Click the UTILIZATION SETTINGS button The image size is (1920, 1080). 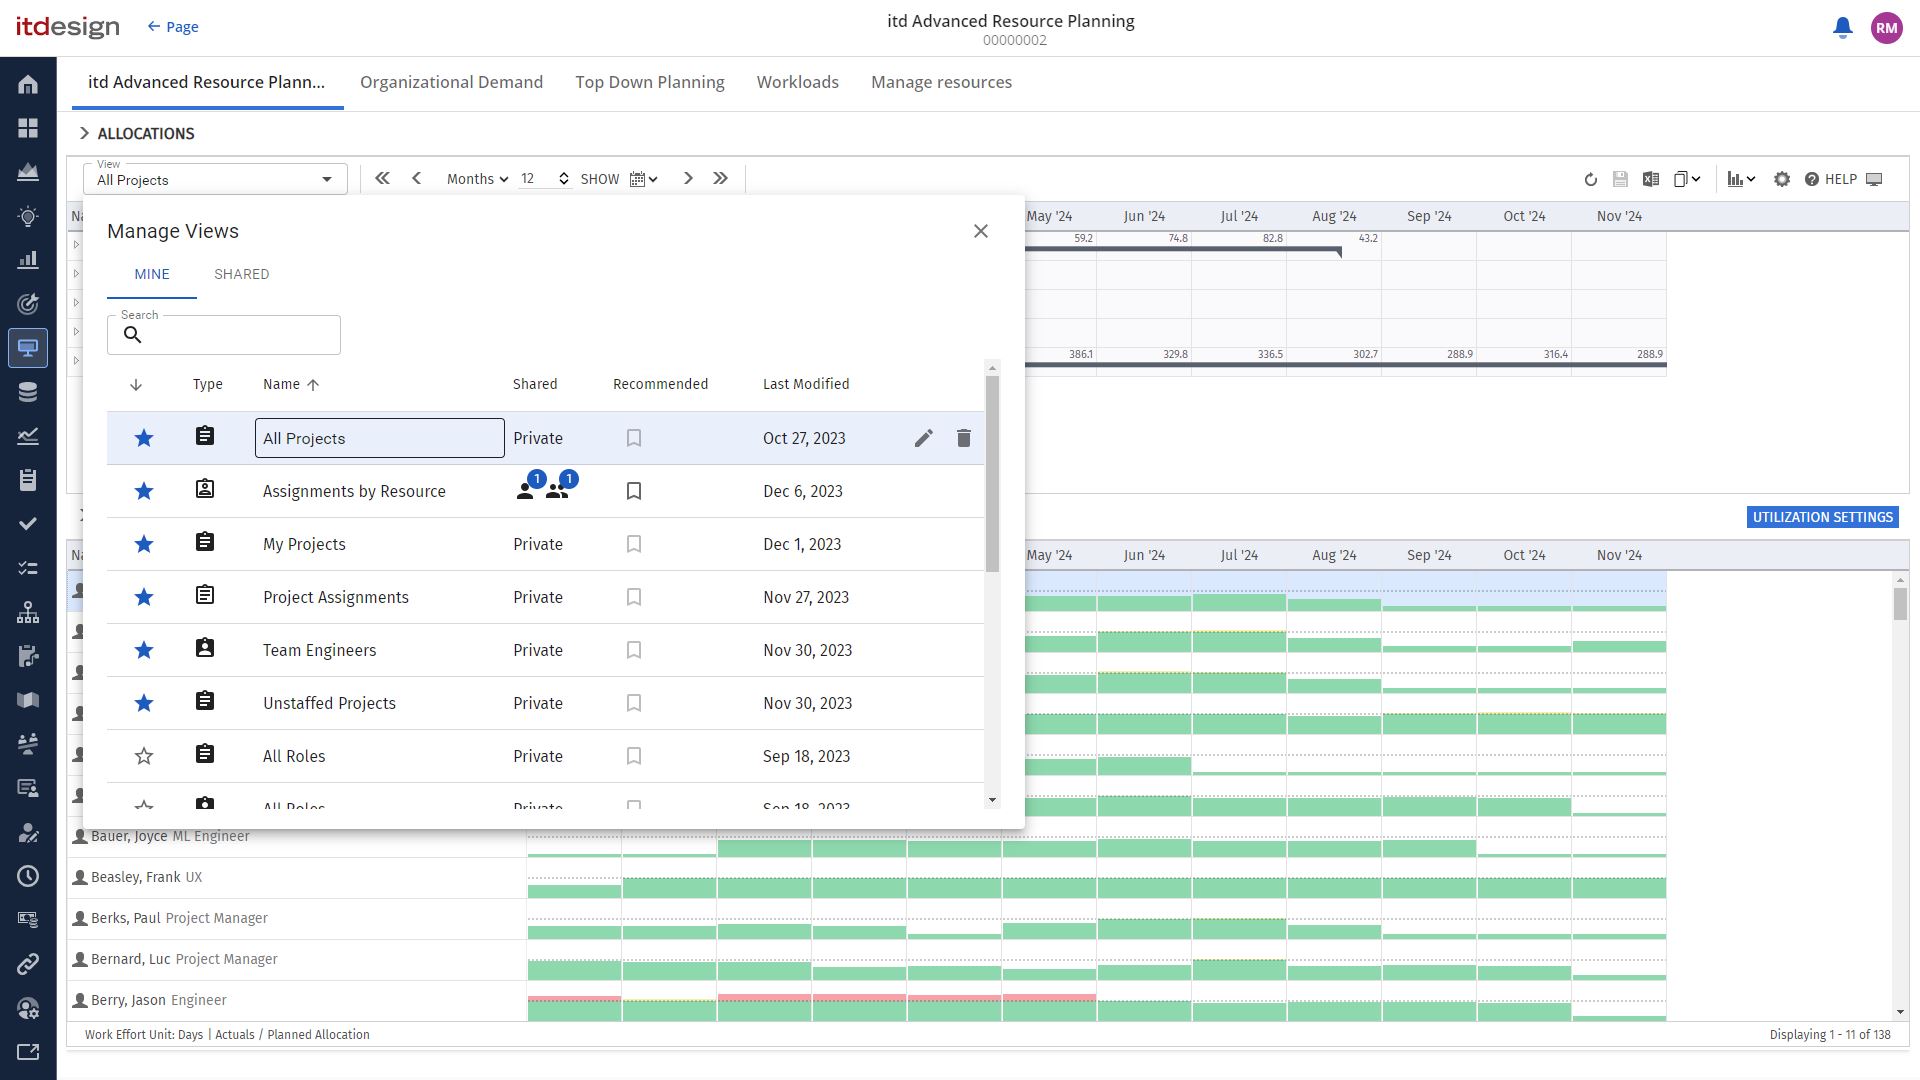(x=1822, y=517)
